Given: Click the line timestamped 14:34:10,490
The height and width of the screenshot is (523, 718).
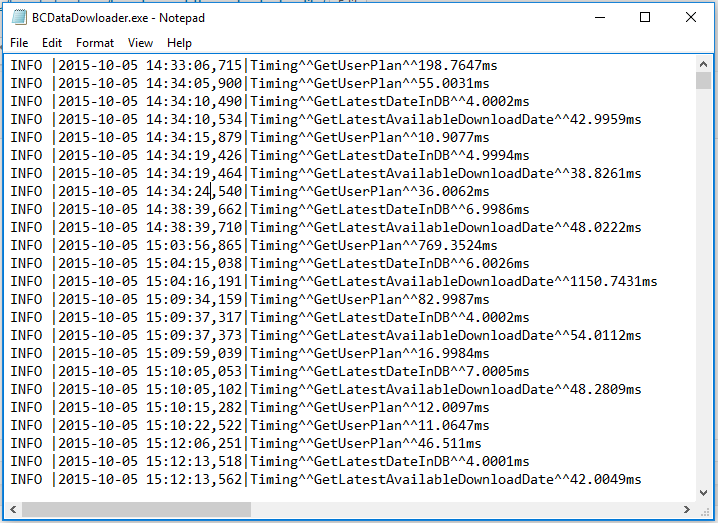Looking at the screenshot, I should tap(270, 101).
